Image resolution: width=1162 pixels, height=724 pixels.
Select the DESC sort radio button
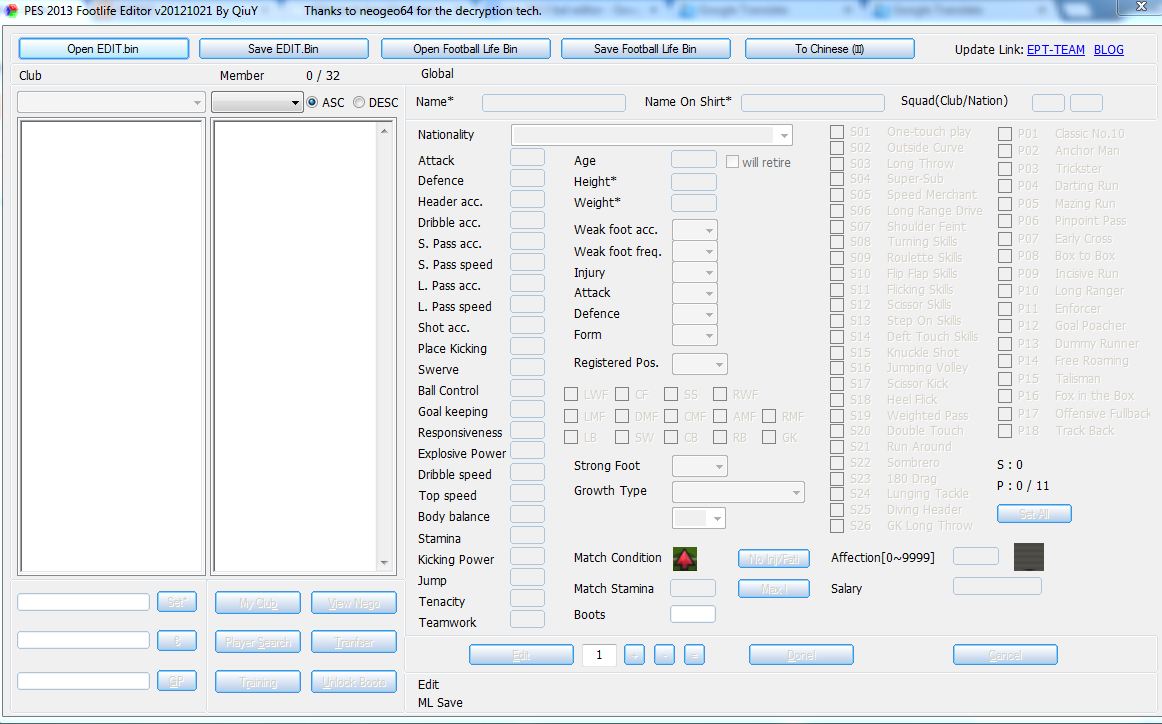tap(359, 102)
